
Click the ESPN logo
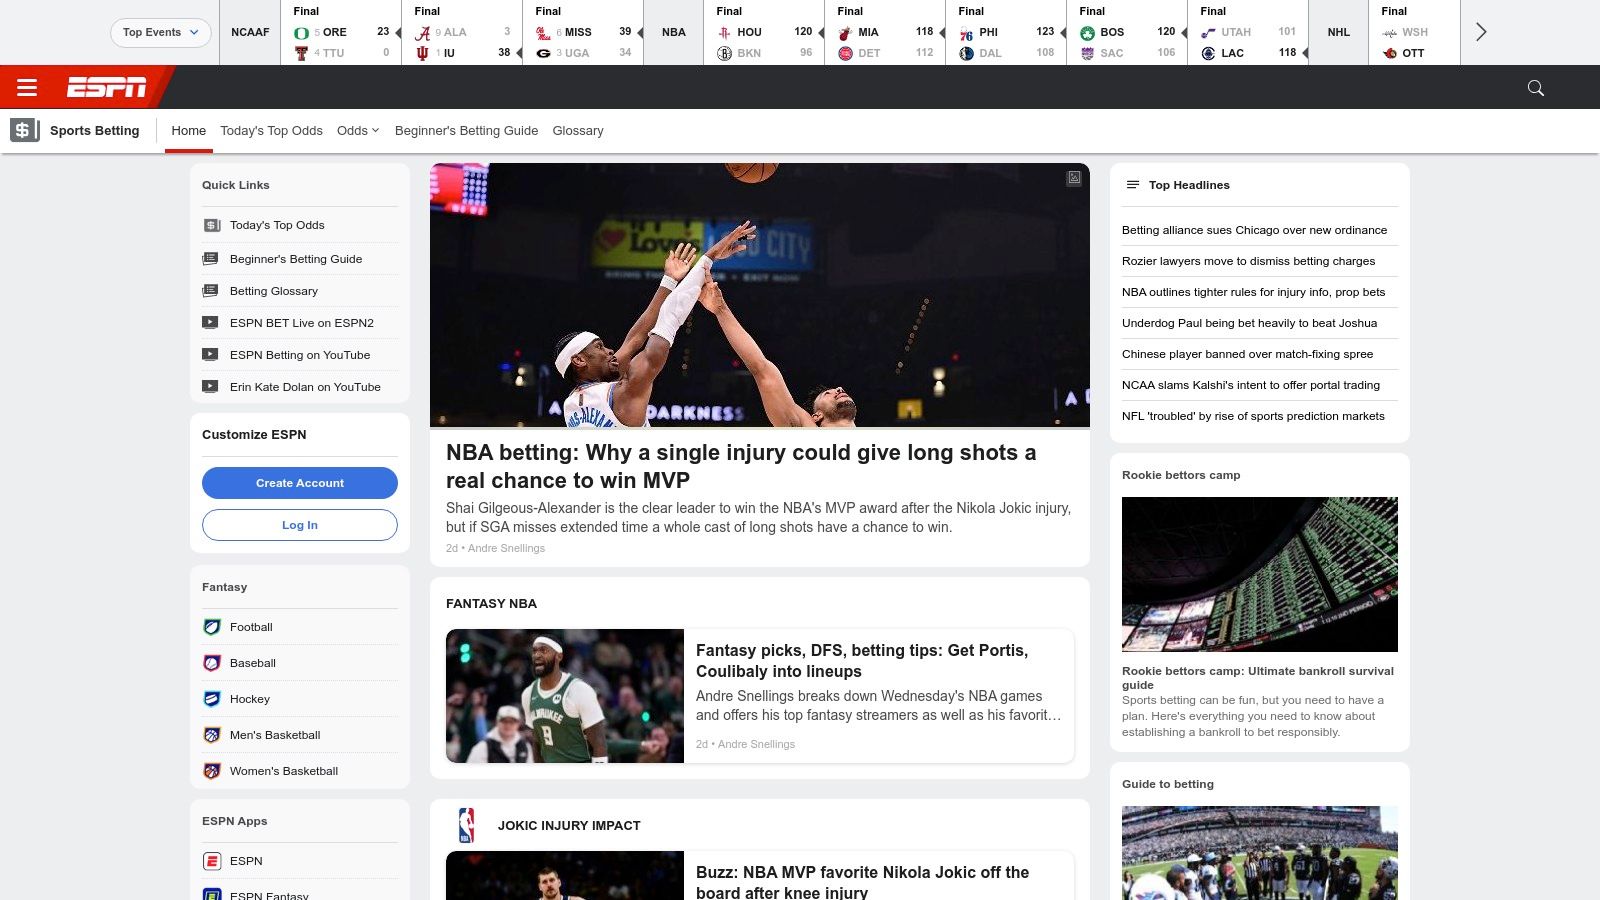[x=107, y=88]
